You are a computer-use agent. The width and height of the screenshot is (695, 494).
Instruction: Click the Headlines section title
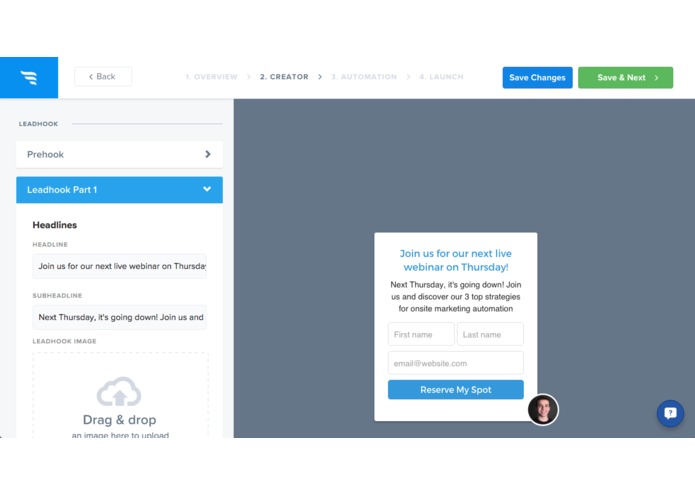[x=55, y=225]
